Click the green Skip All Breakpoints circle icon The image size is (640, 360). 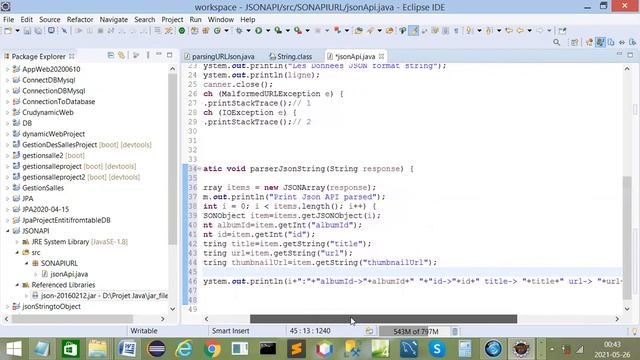[182, 31]
